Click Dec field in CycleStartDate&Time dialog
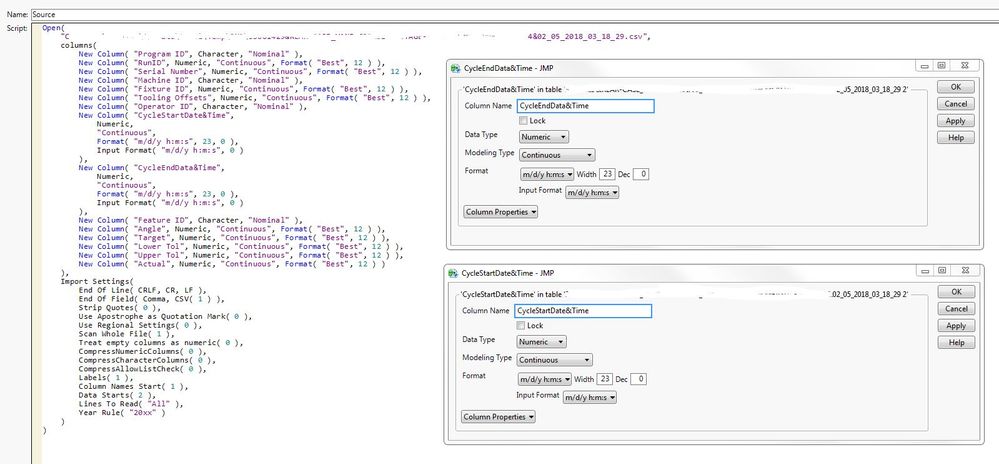The height and width of the screenshot is (464, 999). [x=639, y=379]
